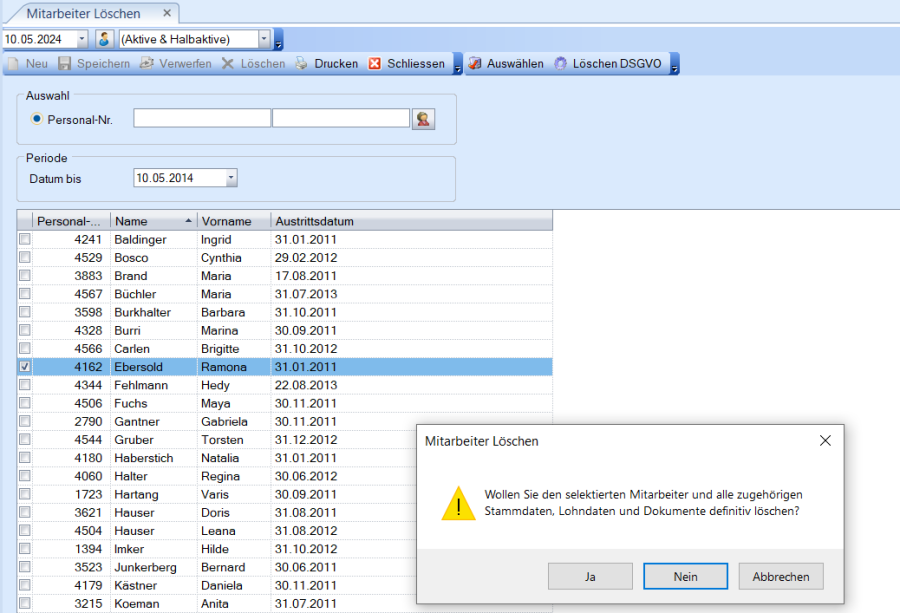Click personnel number 4060
Viewport: 900px width, 613px height.
point(88,476)
